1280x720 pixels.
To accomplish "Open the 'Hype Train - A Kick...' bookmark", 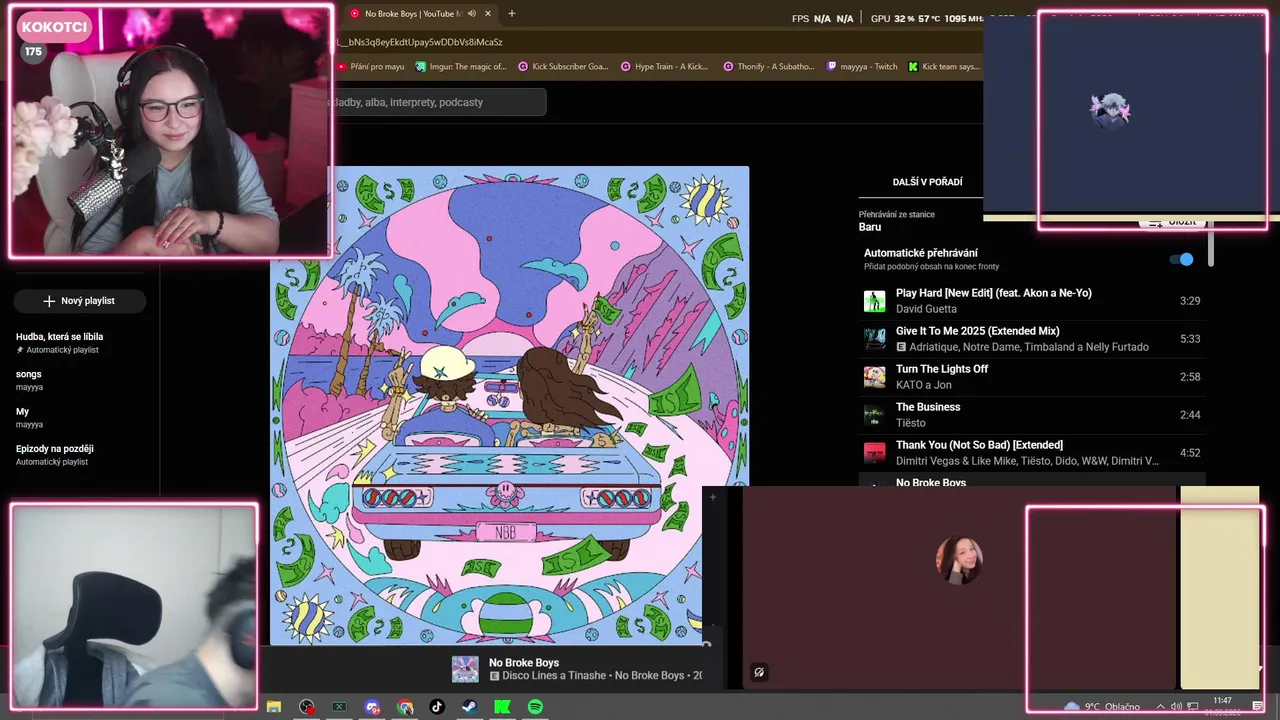I will pos(664,67).
